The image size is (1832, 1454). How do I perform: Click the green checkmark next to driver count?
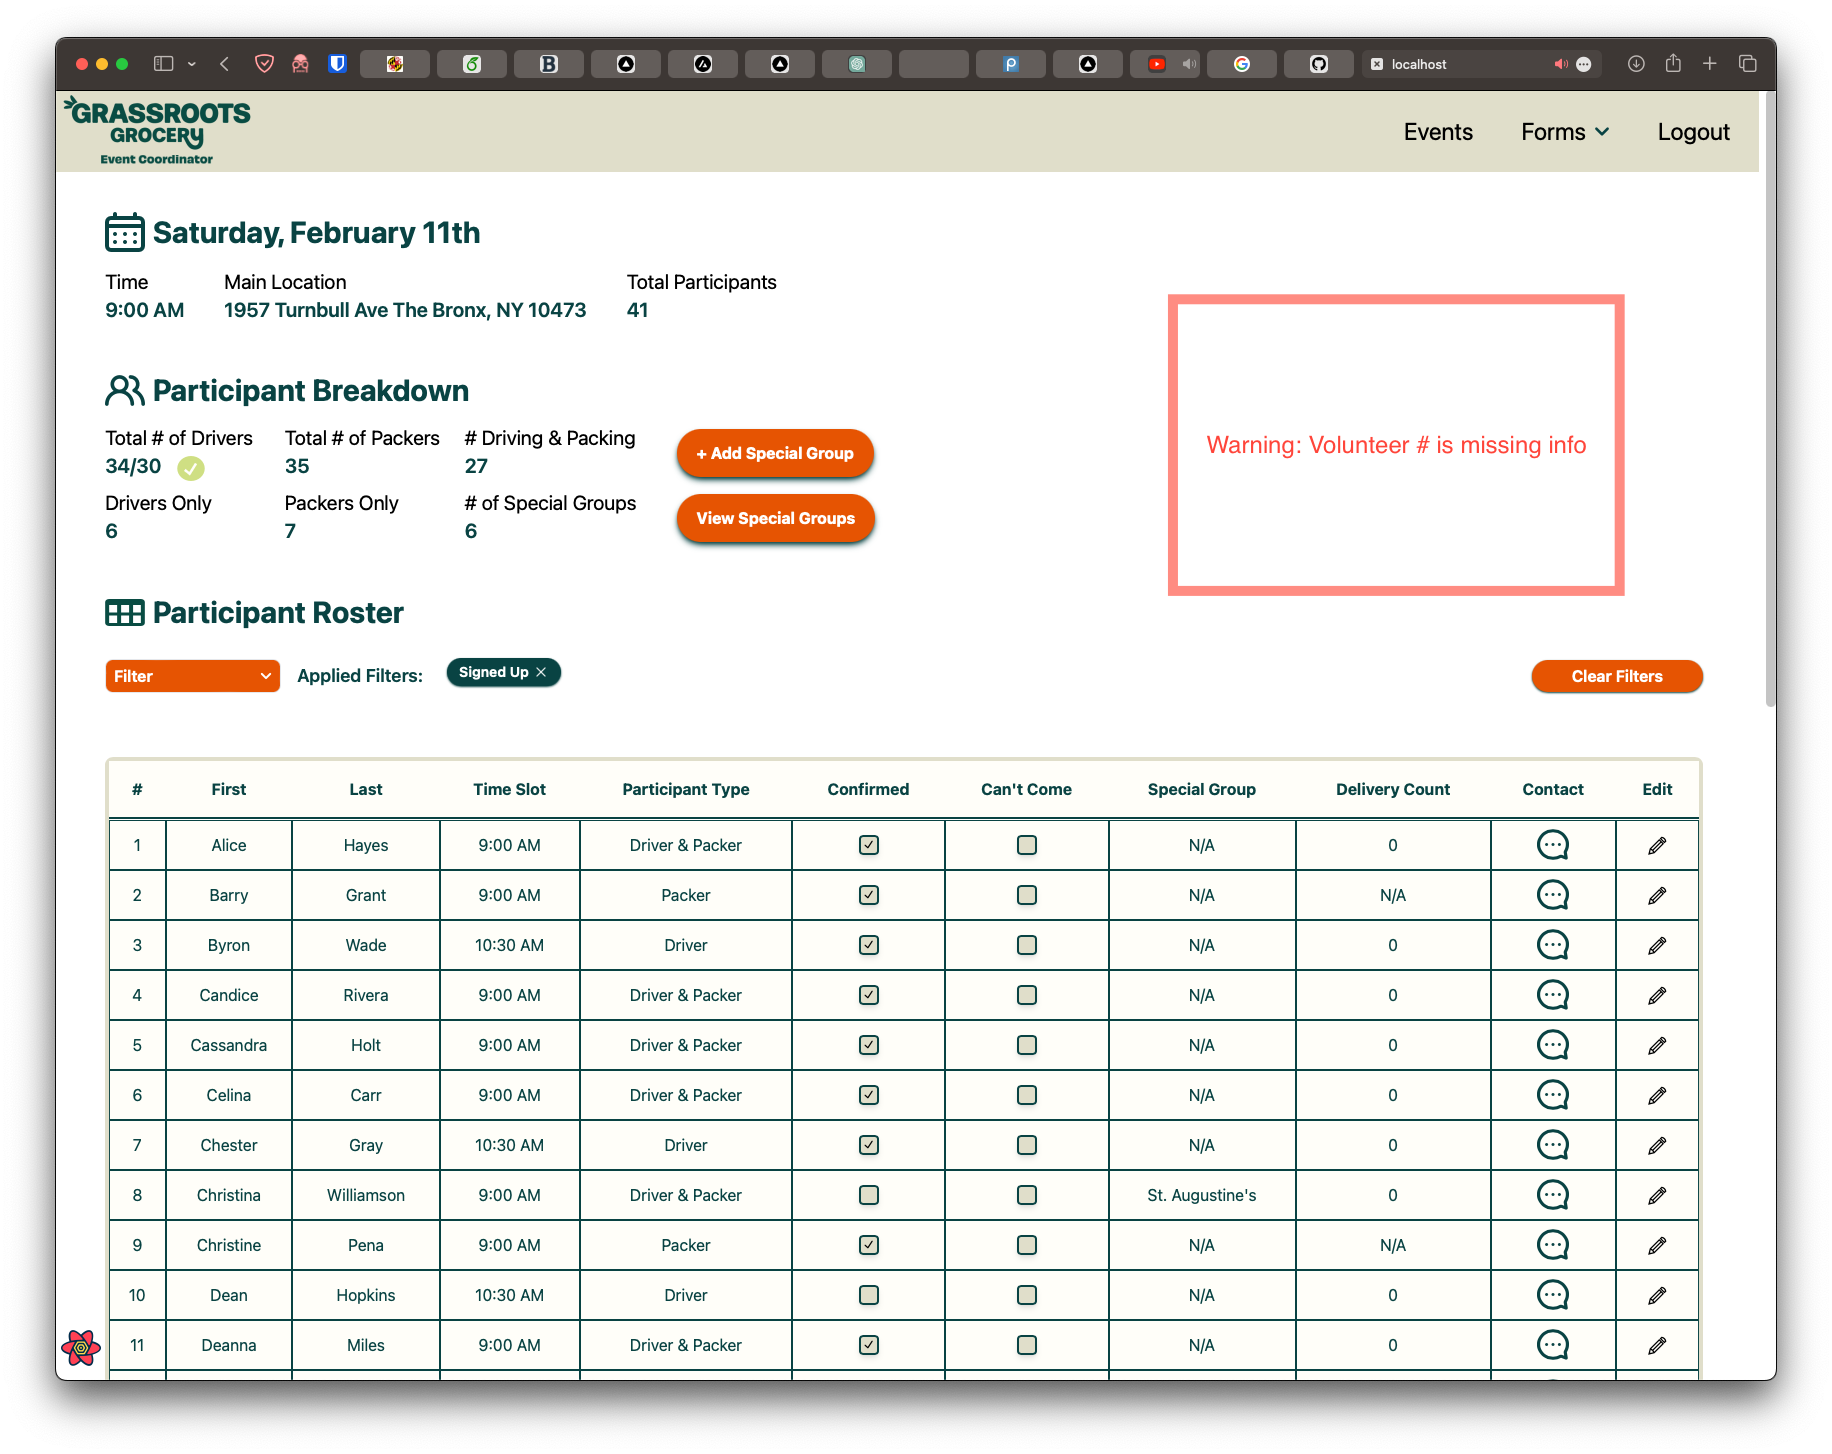192,468
